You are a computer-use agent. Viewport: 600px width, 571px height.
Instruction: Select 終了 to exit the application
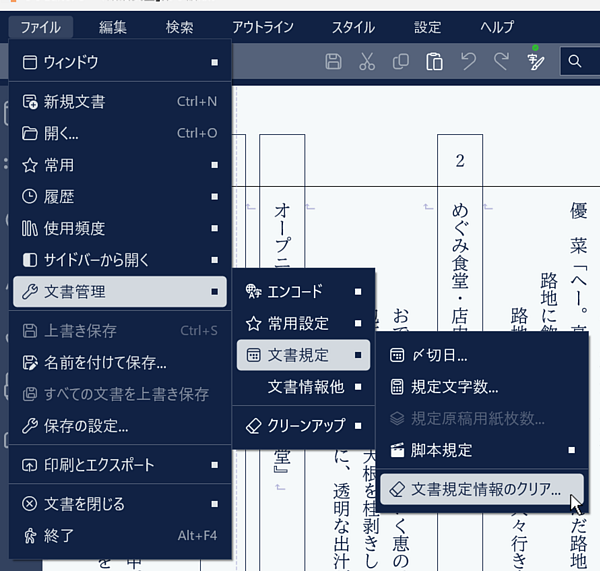point(120,536)
